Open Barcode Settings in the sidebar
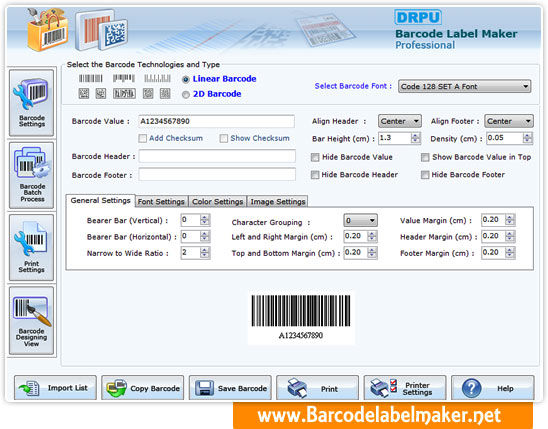The width and height of the screenshot is (548, 429). (x=31, y=103)
